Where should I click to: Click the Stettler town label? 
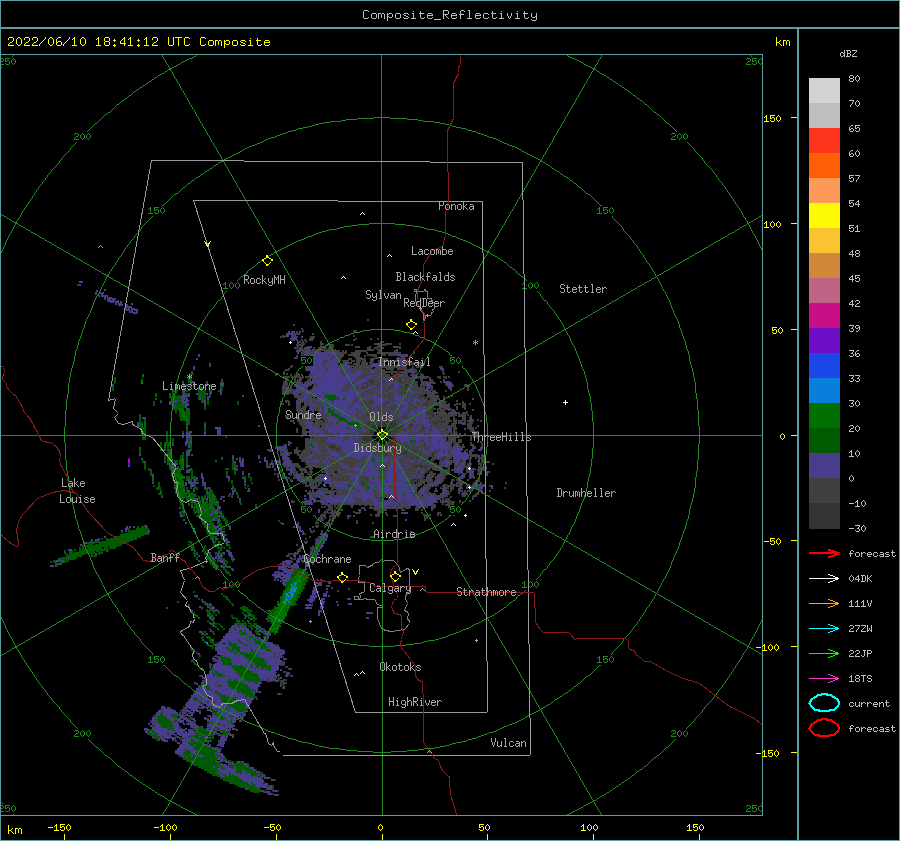pyautogui.click(x=583, y=289)
